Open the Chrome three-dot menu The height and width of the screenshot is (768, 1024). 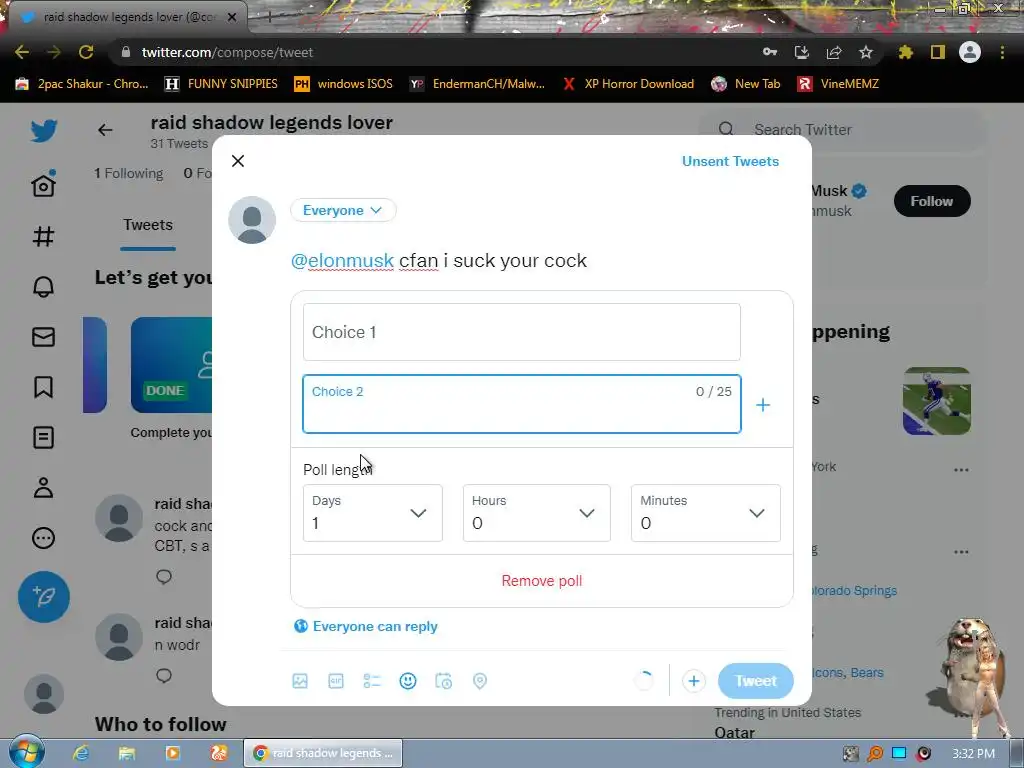(1002, 52)
